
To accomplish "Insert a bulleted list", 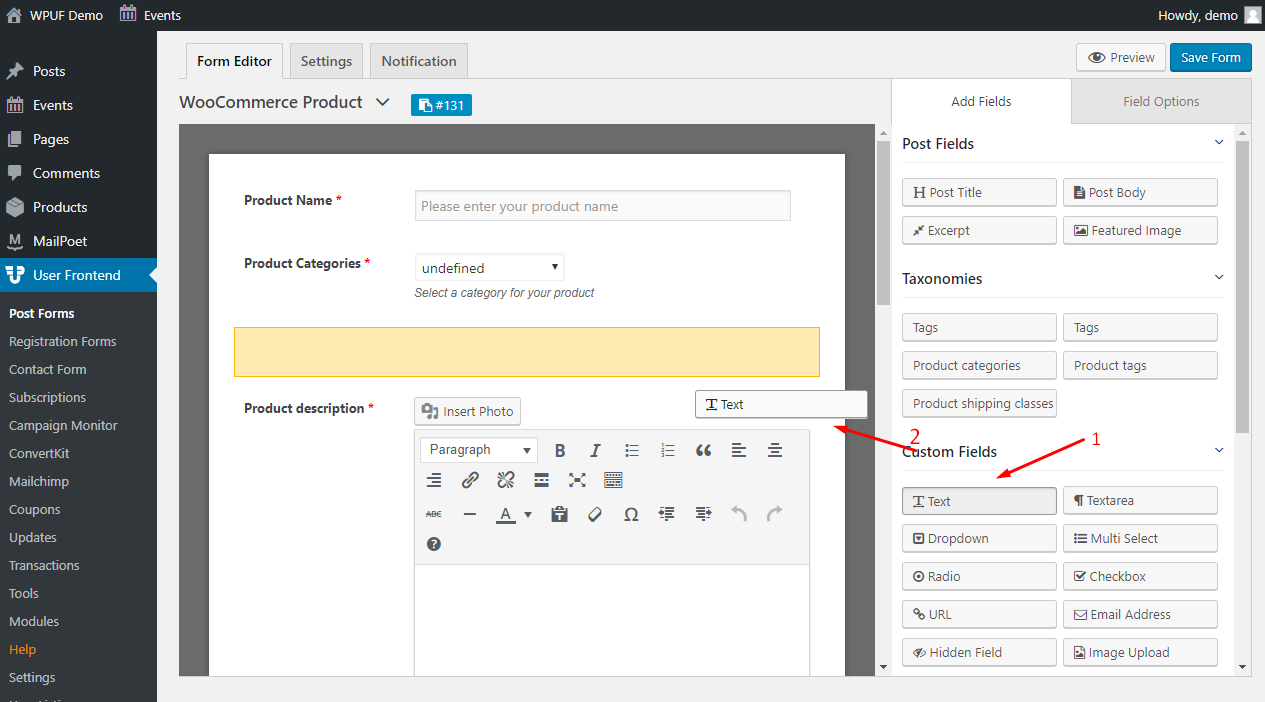I will (x=632, y=450).
